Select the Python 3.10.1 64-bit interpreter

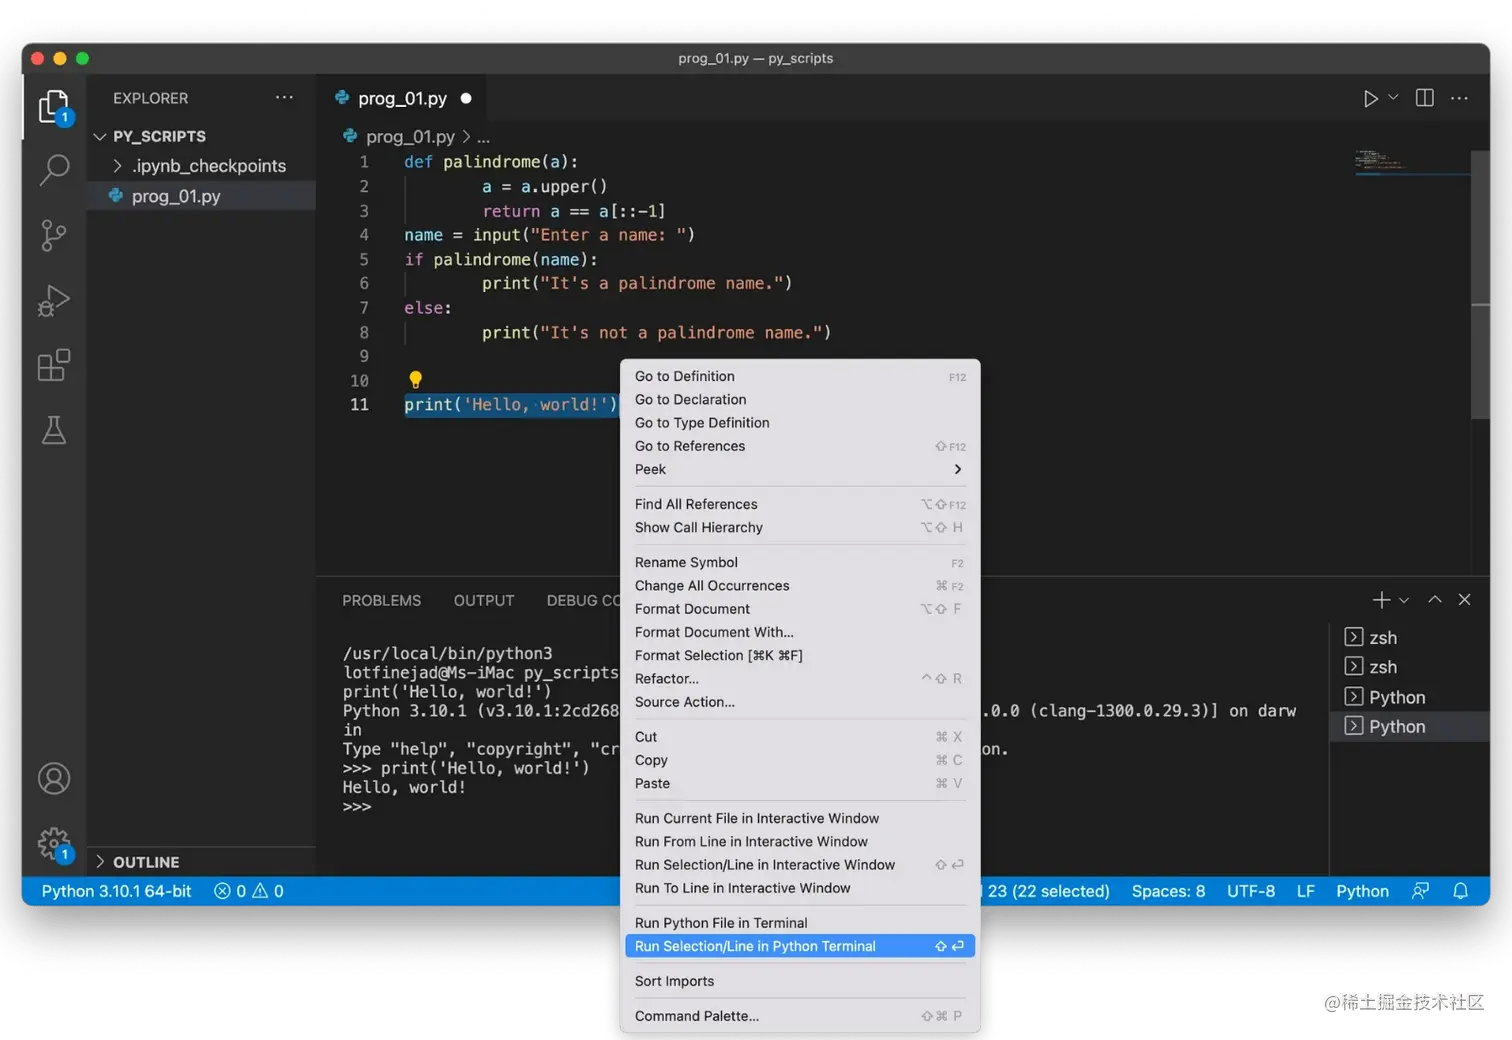point(117,891)
